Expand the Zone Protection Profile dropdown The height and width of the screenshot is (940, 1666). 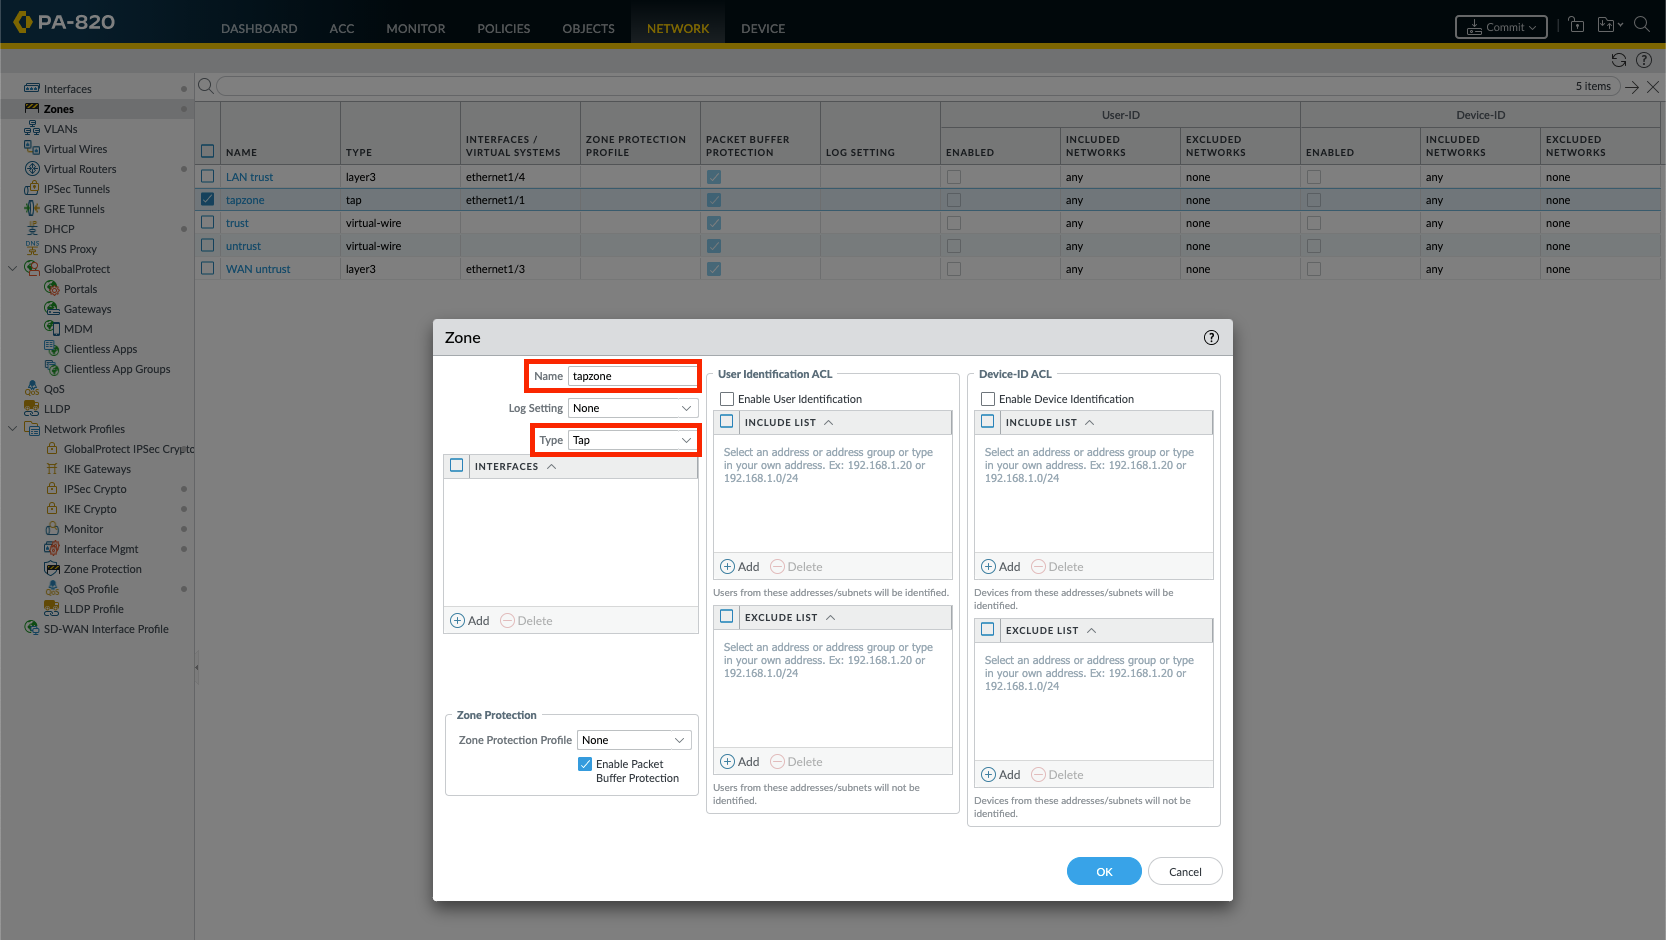point(634,740)
